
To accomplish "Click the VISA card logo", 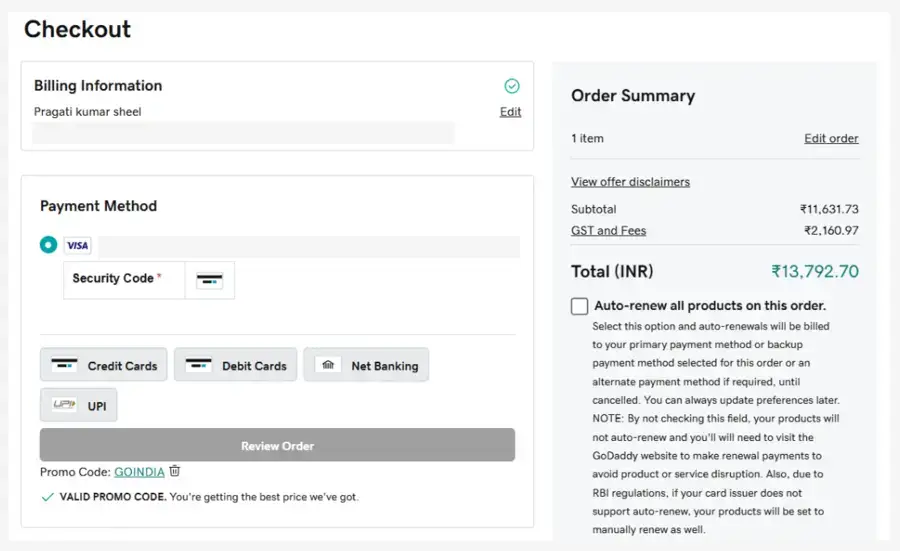I will pos(77,246).
